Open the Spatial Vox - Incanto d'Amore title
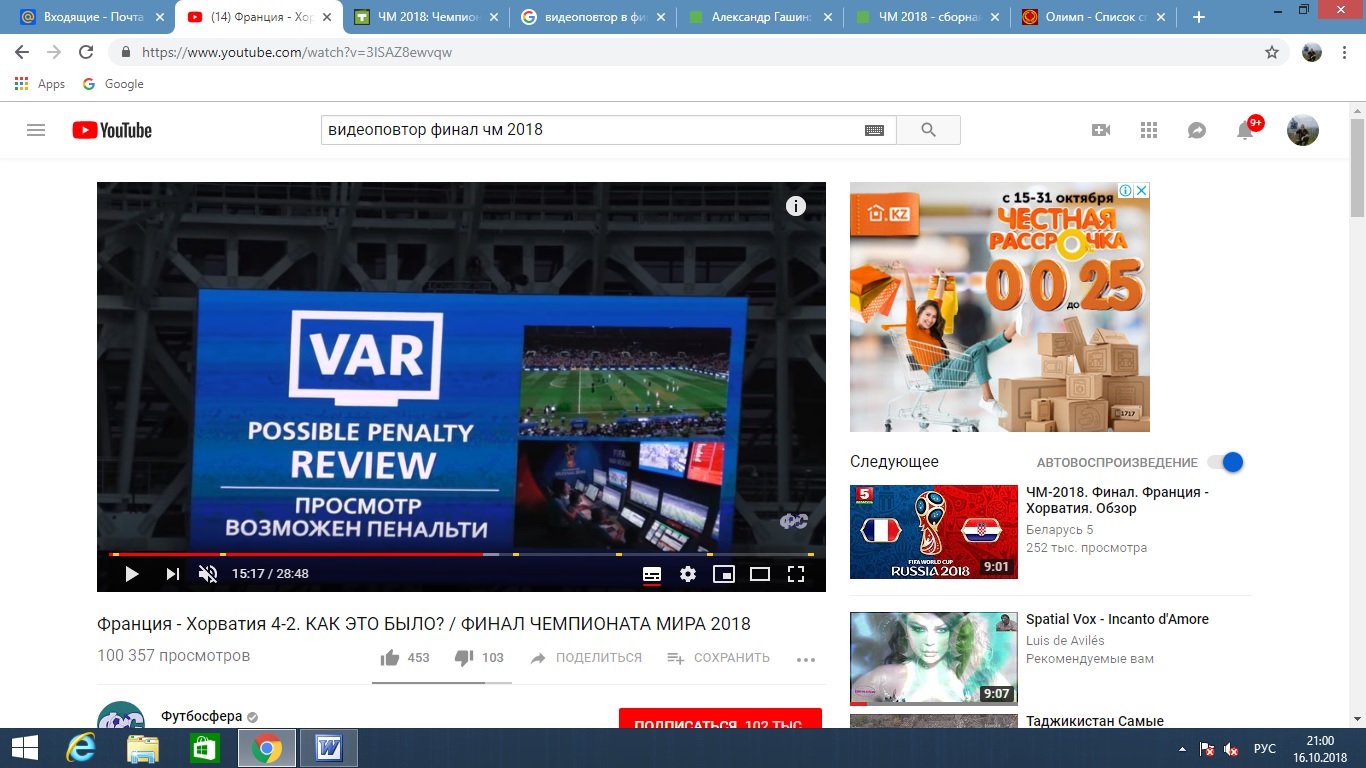 1117,619
